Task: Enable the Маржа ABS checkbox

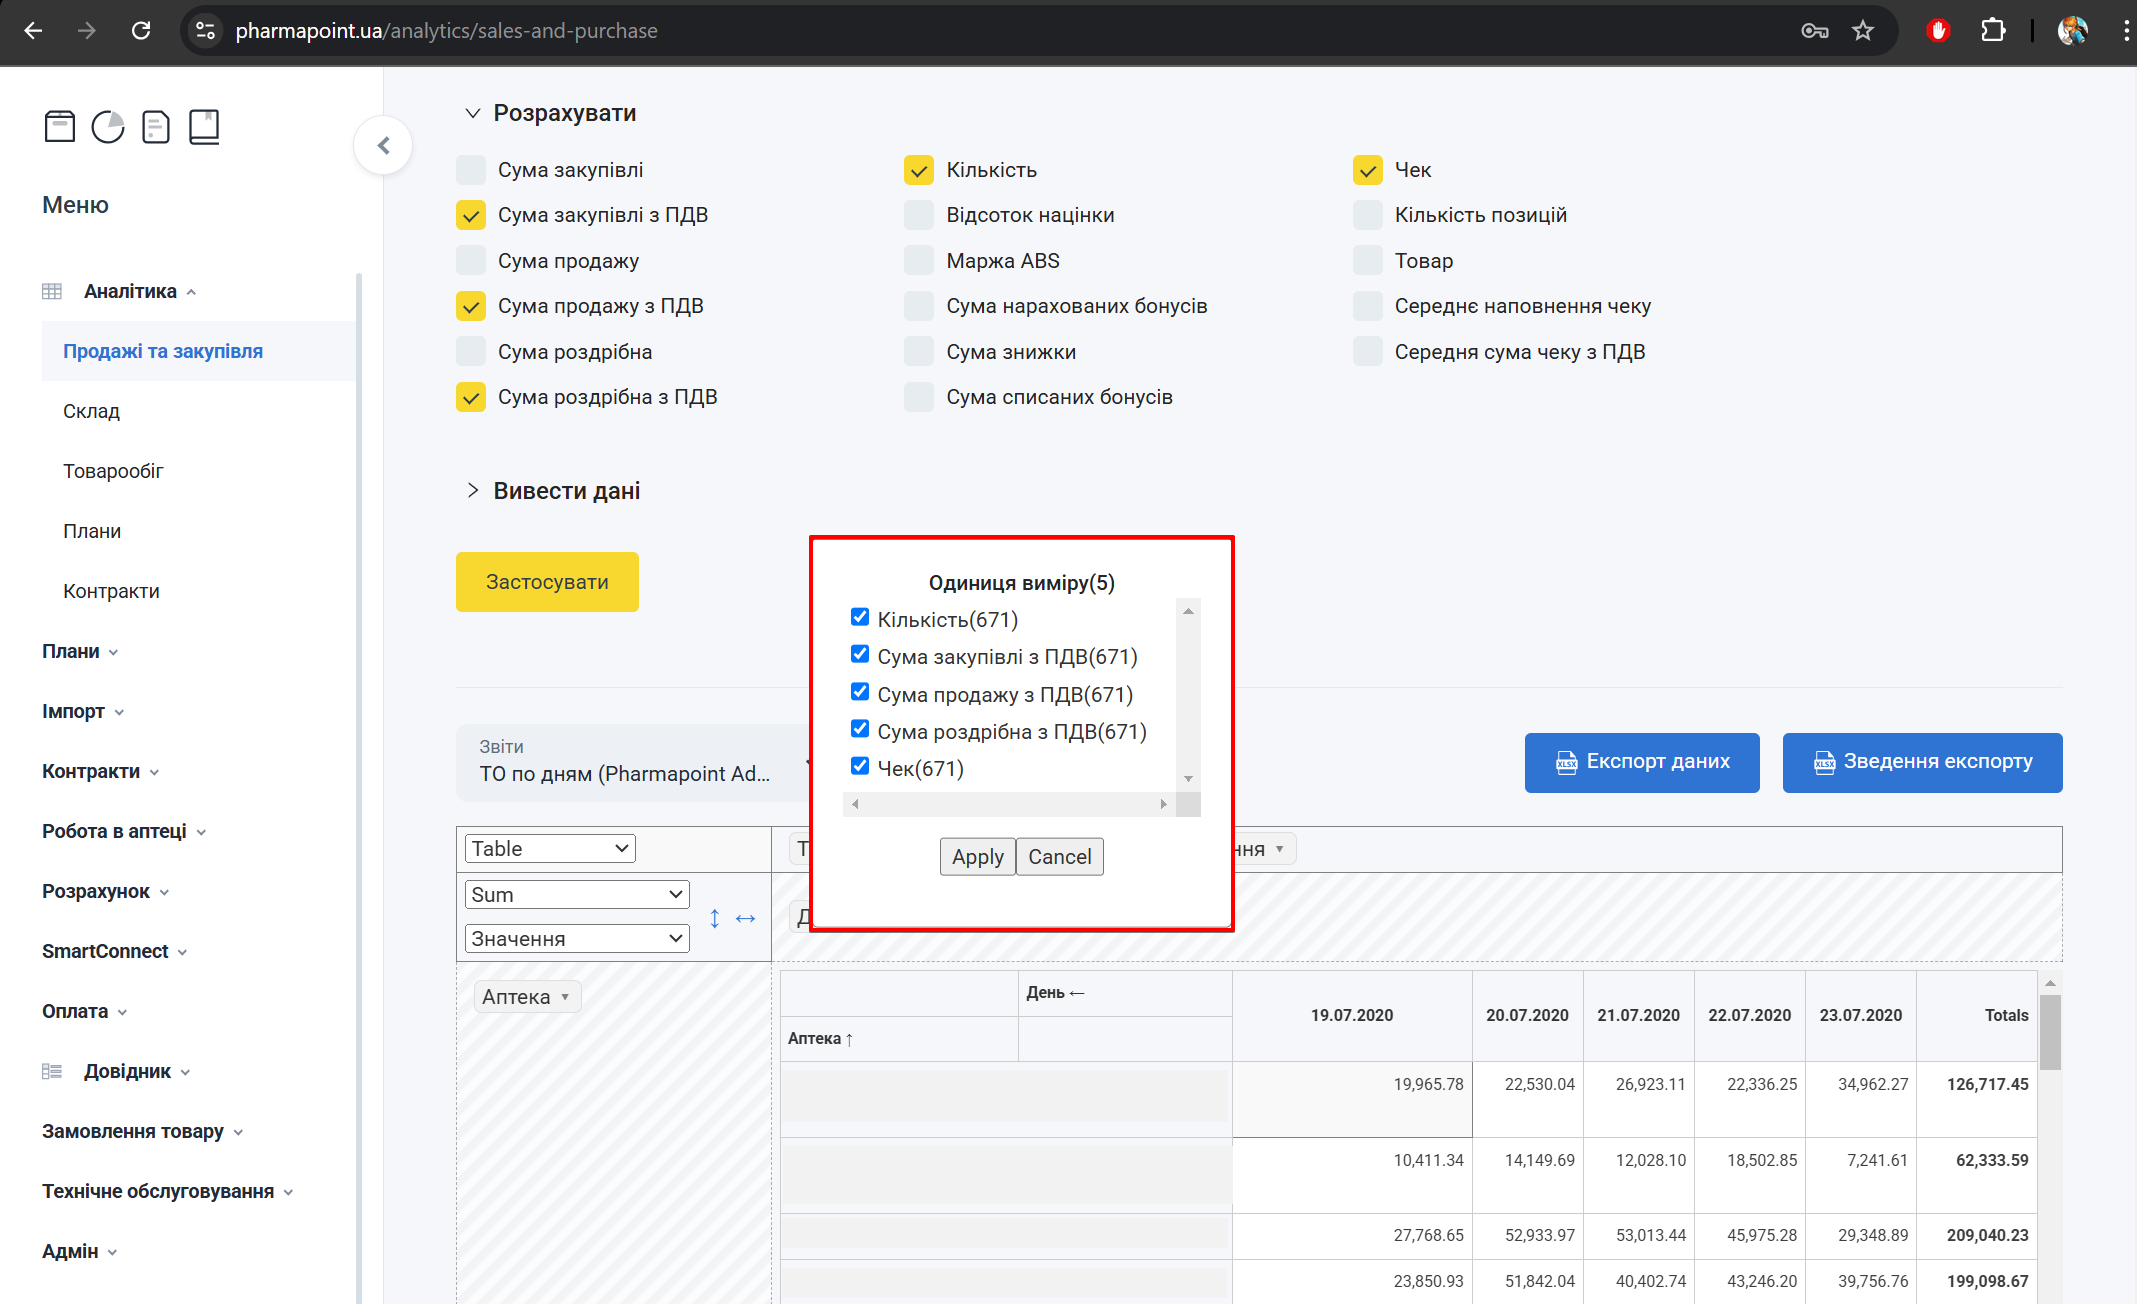Action: click(919, 261)
